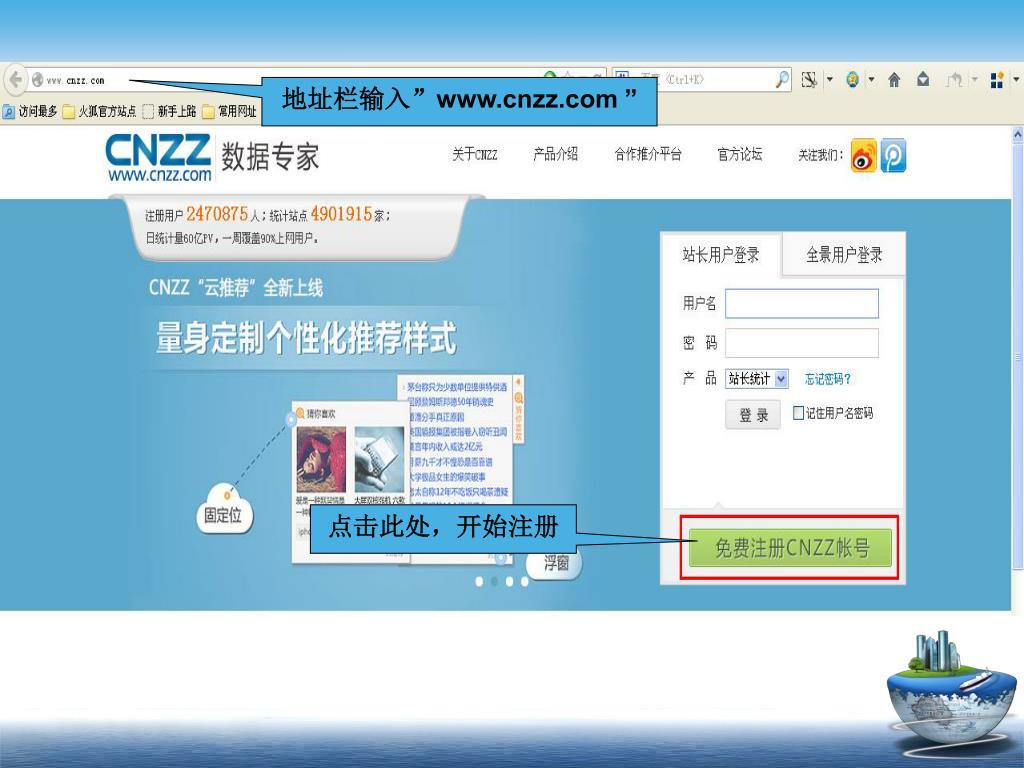Select the third banner carousel dot
This screenshot has width=1024, height=768.
pos(509,581)
